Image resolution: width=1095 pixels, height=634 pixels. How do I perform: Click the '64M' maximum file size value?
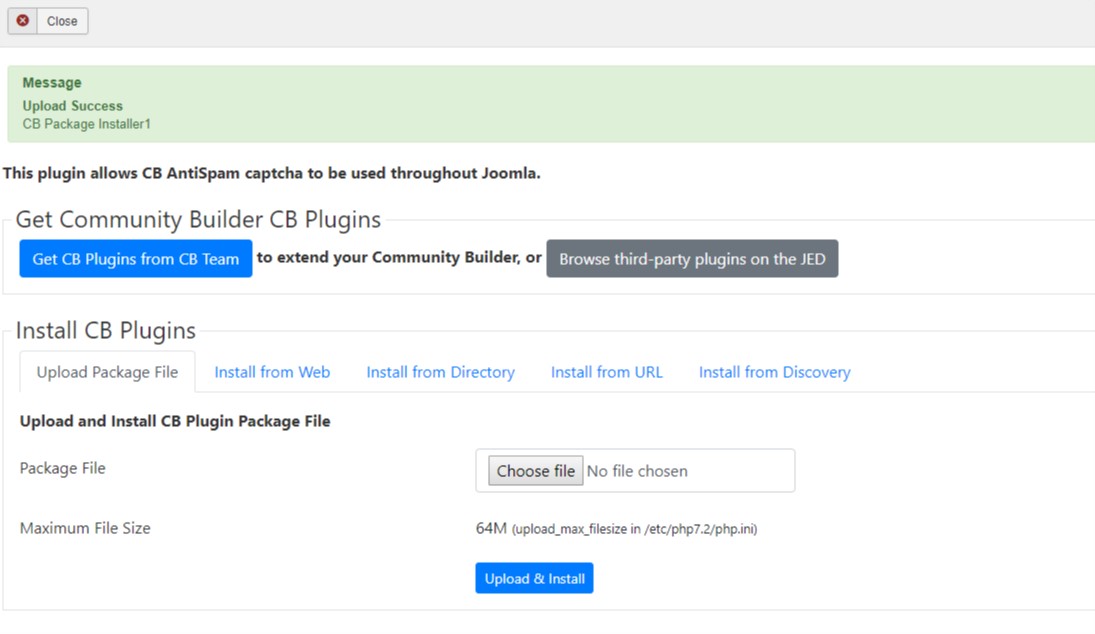point(491,528)
